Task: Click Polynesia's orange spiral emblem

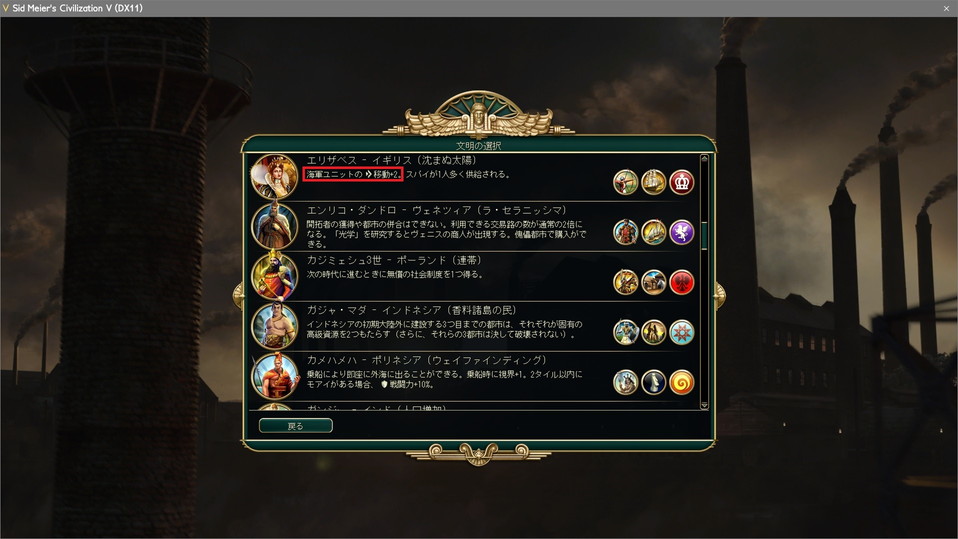Action: pos(682,383)
